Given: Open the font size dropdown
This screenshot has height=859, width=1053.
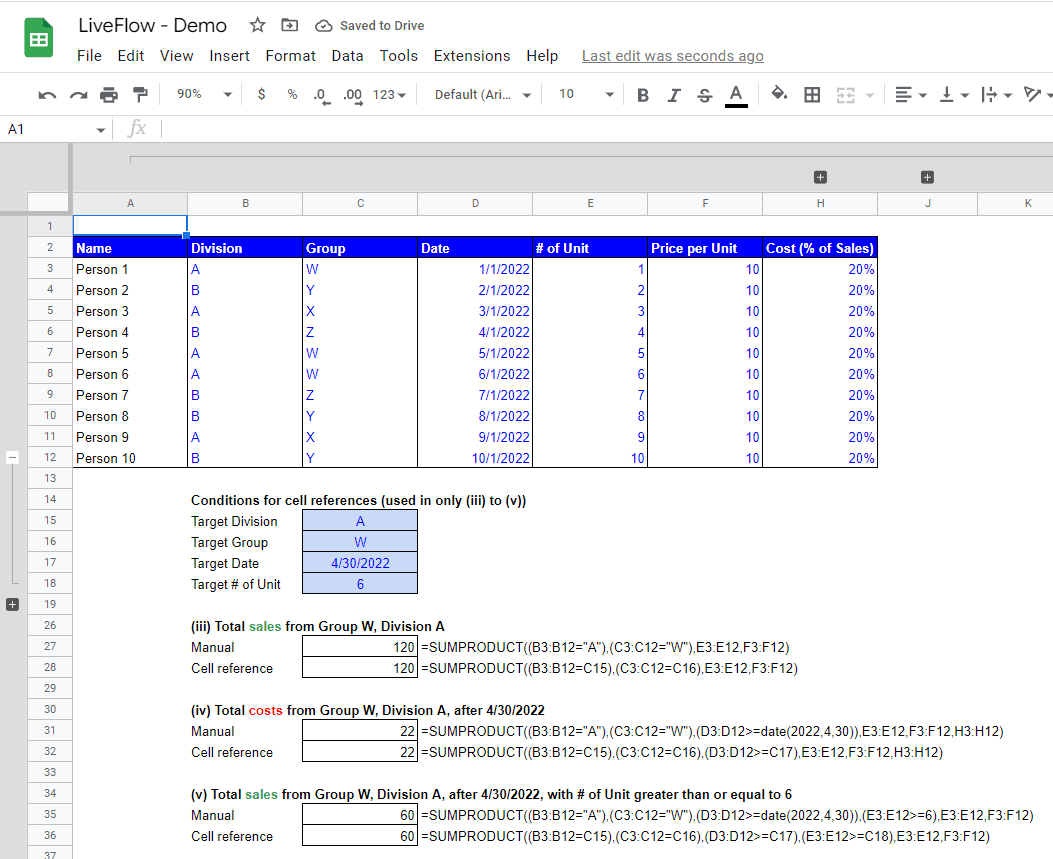Looking at the screenshot, I should pos(586,94).
